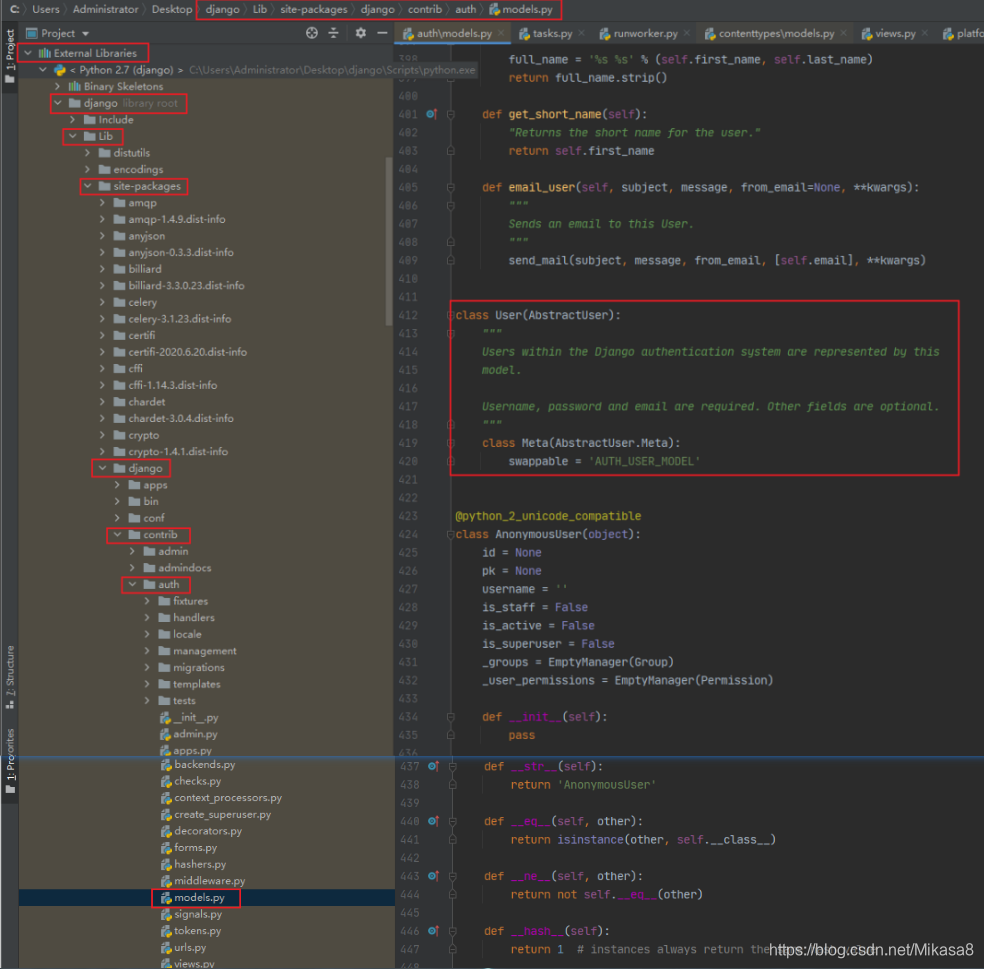Click the locate/scroll-from-source target icon

[x=312, y=33]
